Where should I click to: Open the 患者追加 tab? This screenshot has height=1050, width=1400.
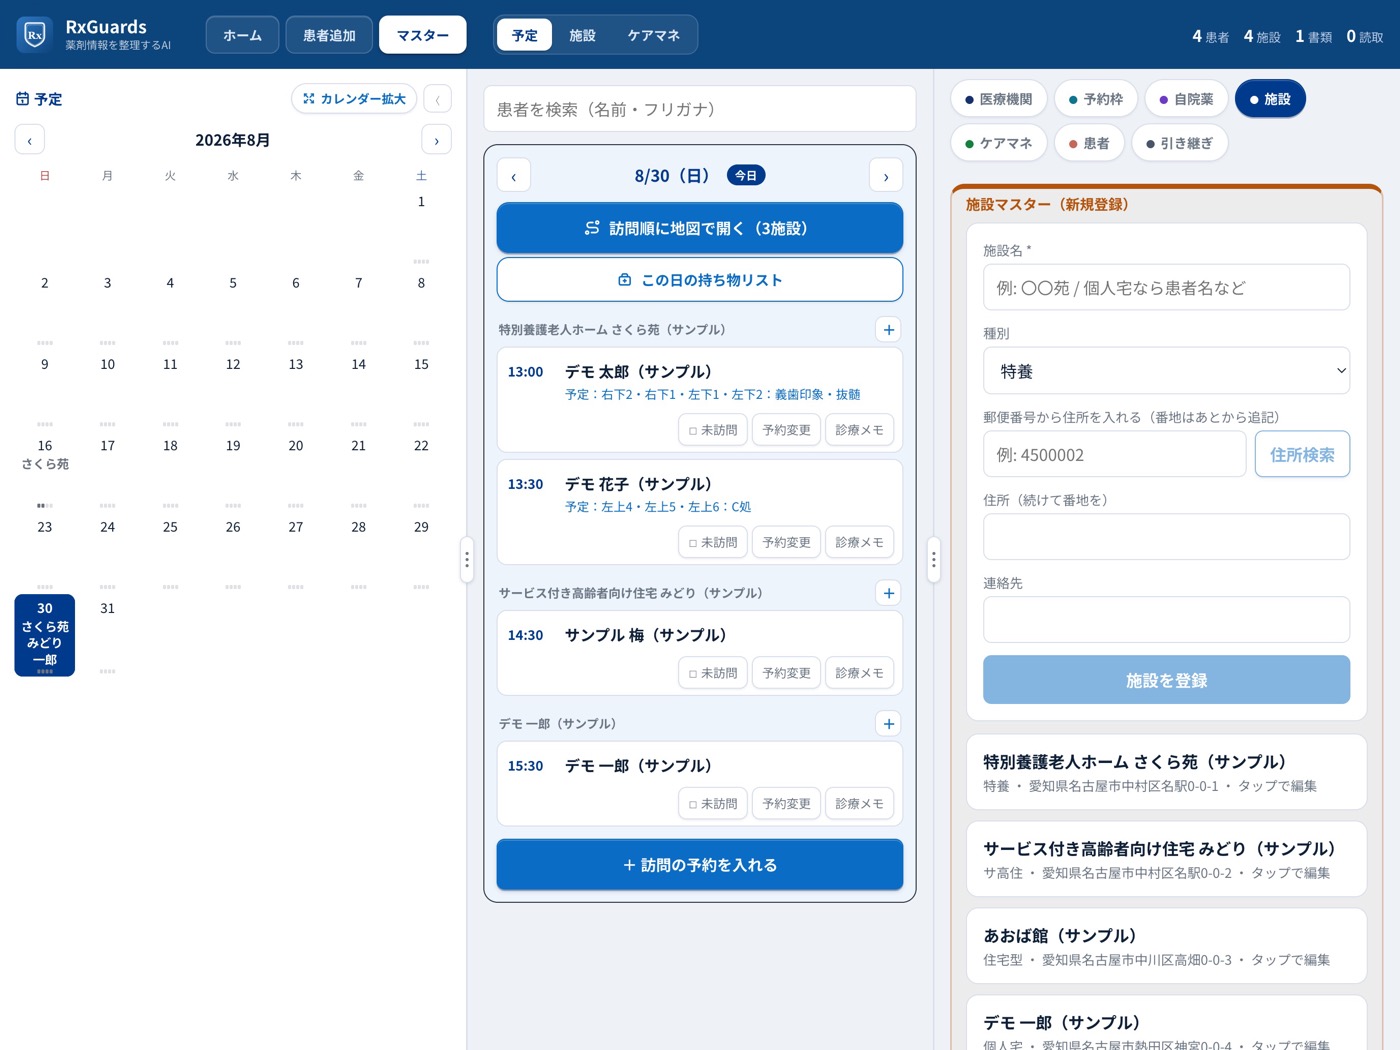pyautogui.click(x=329, y=35)
